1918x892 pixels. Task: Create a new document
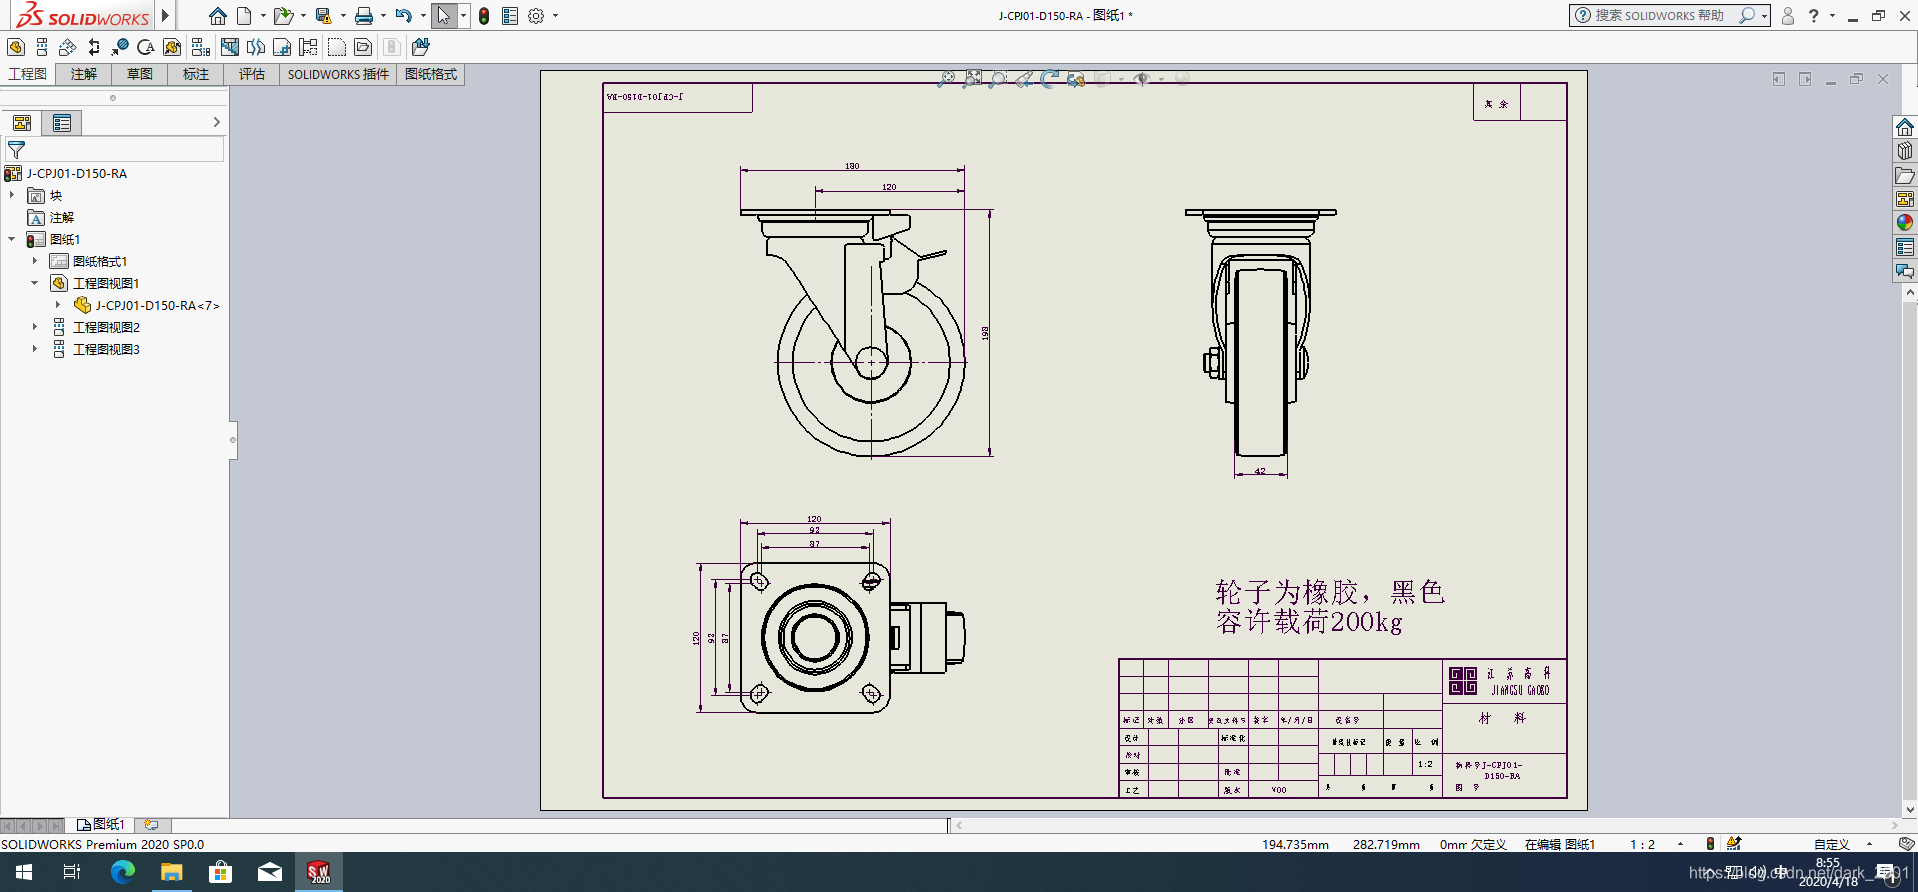(244, 16)
